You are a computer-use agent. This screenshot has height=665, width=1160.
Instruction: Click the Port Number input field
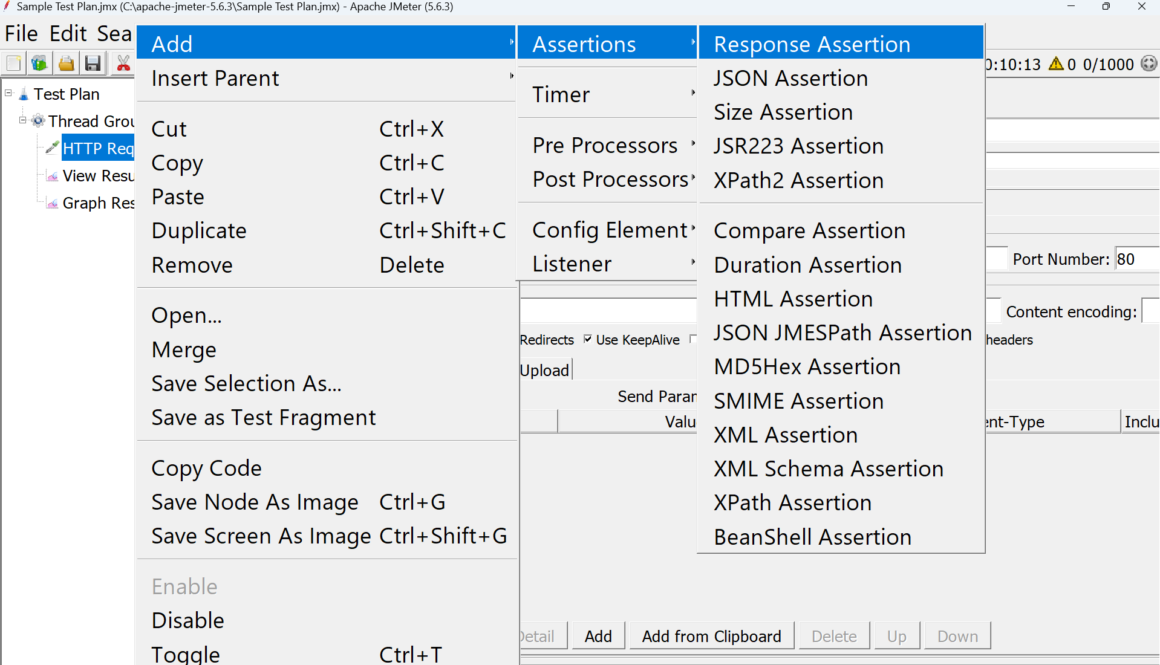tap(1137, 259)
